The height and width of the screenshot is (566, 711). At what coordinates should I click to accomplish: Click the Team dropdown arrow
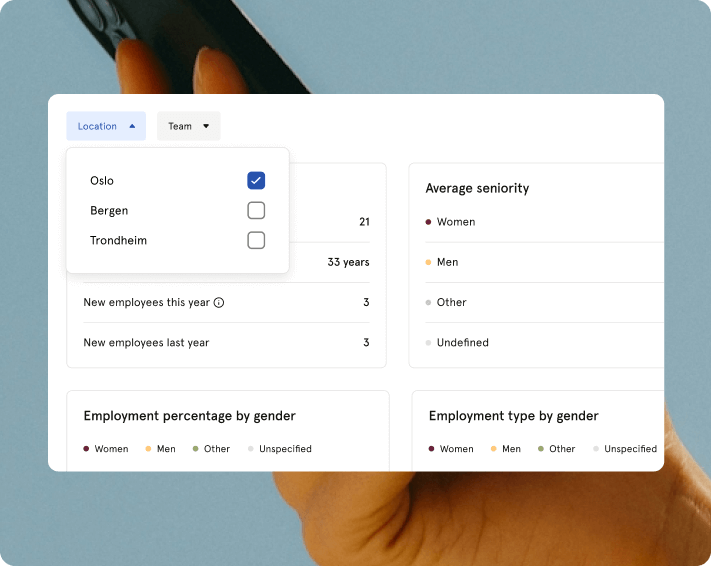pos(206,126)
